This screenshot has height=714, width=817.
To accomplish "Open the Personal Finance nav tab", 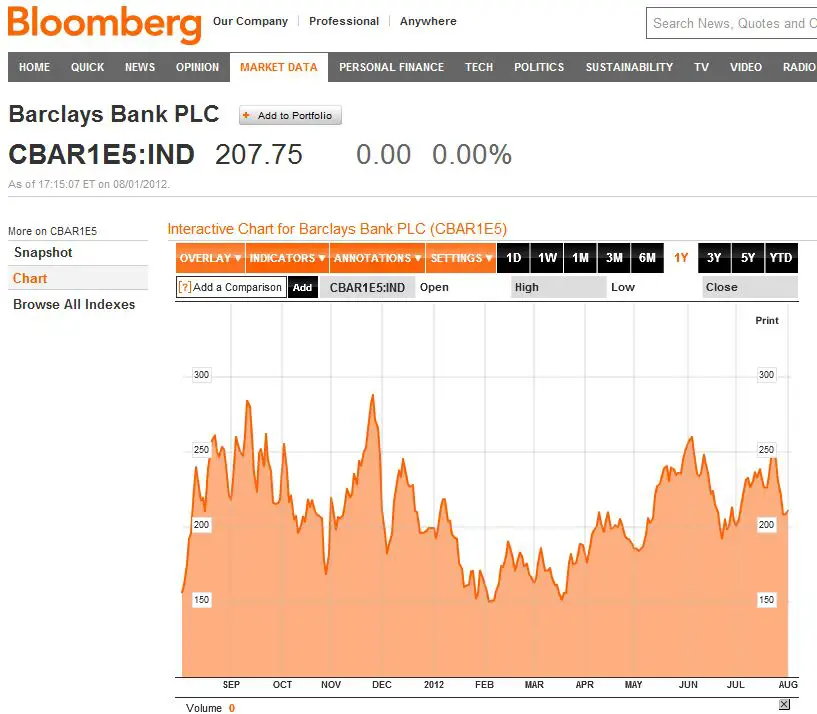I will 391,67.
